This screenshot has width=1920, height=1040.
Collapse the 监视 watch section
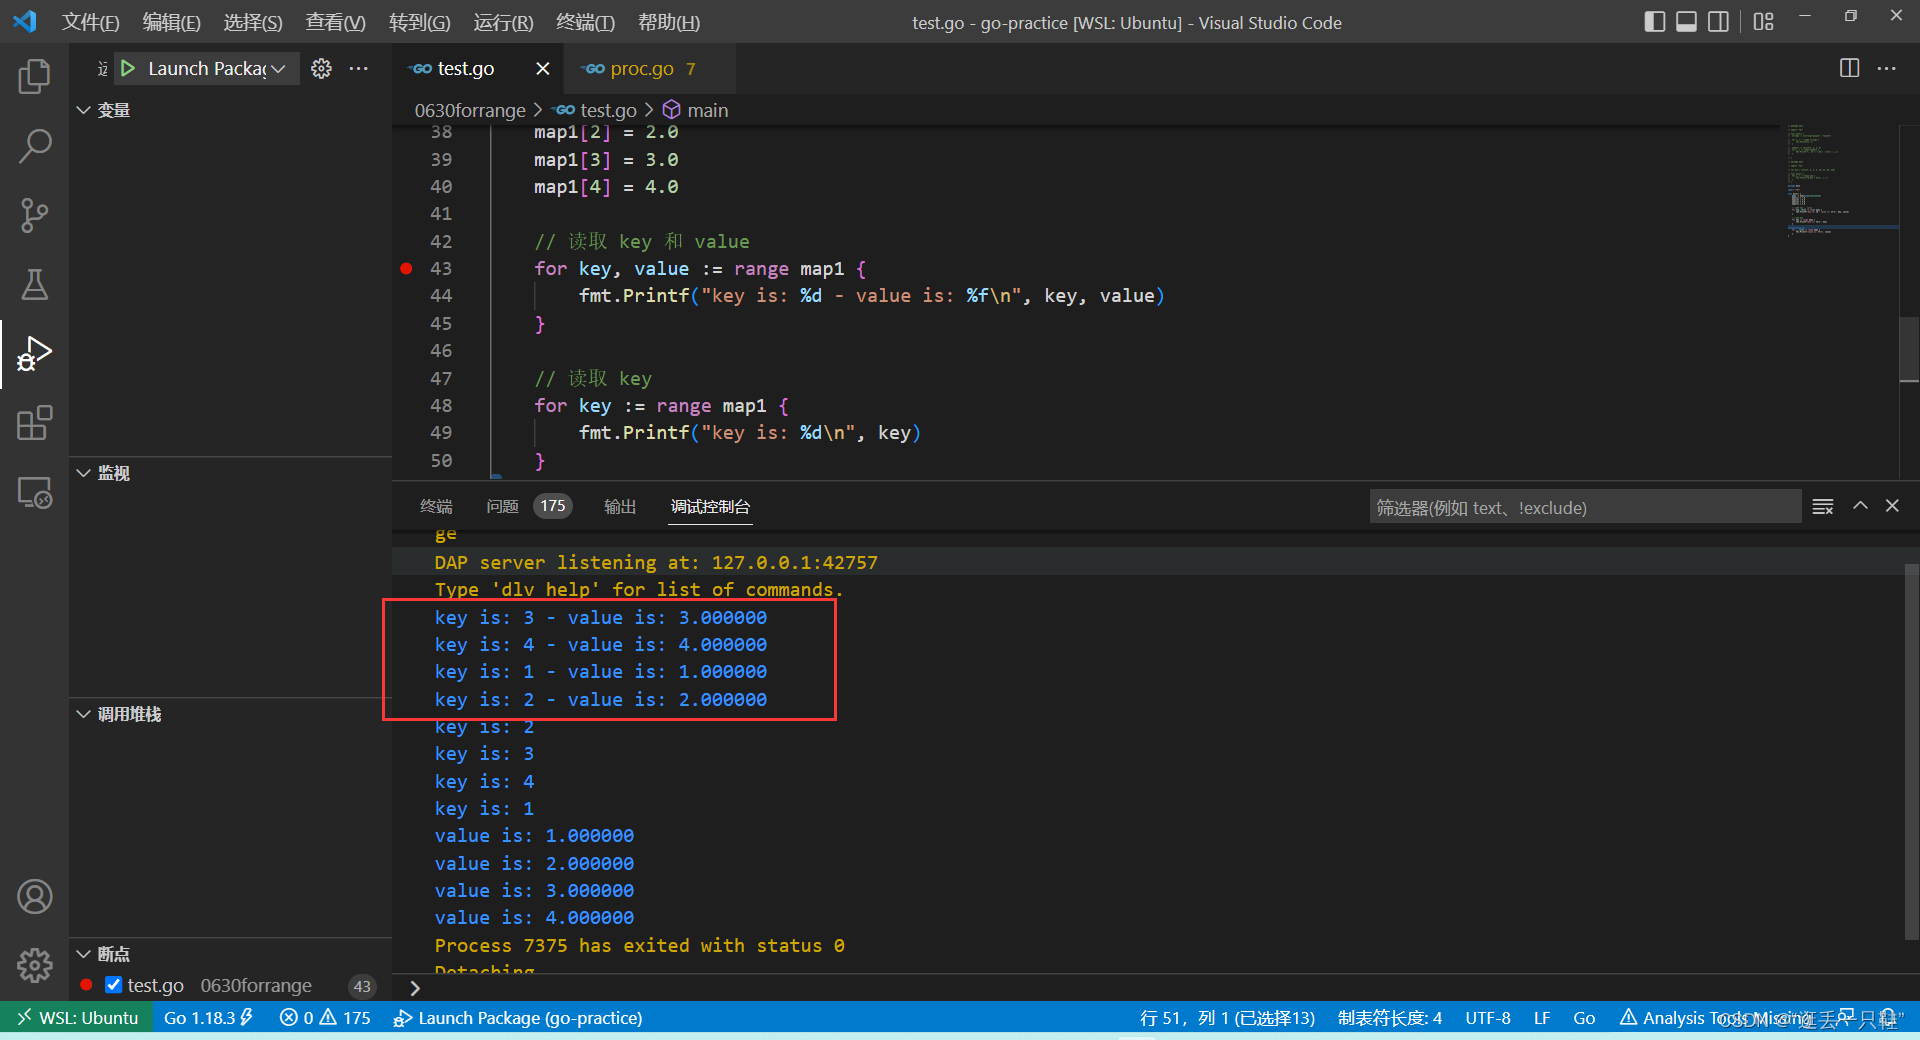point(83,473)
